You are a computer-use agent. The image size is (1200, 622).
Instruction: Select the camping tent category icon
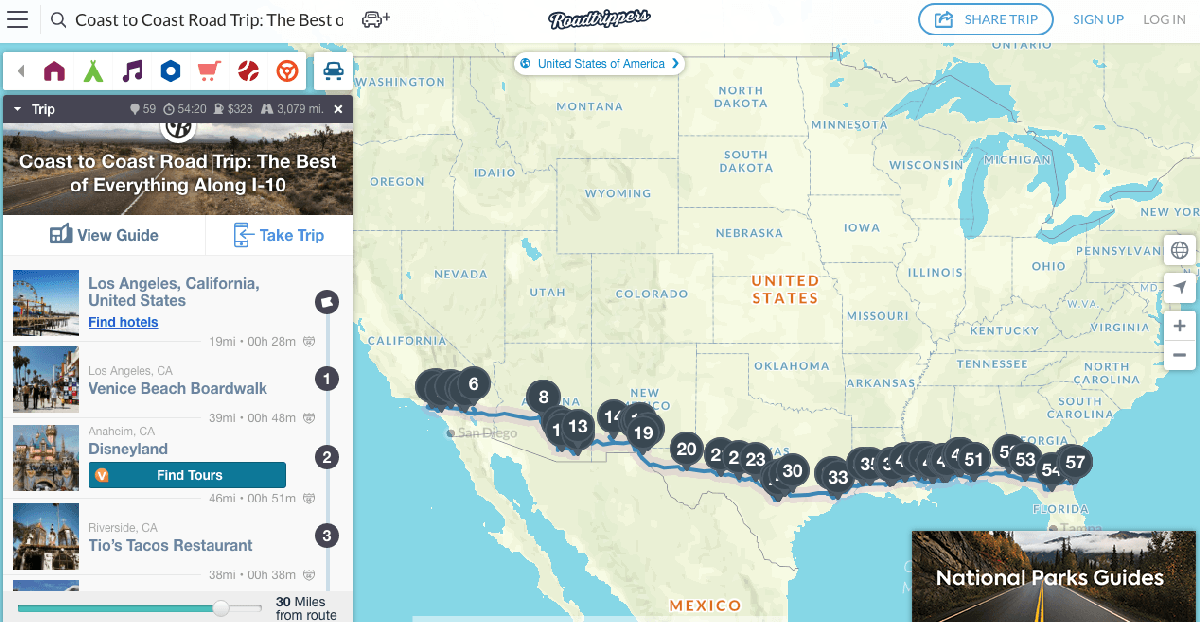pyautogui.click(x=93, y=71)
